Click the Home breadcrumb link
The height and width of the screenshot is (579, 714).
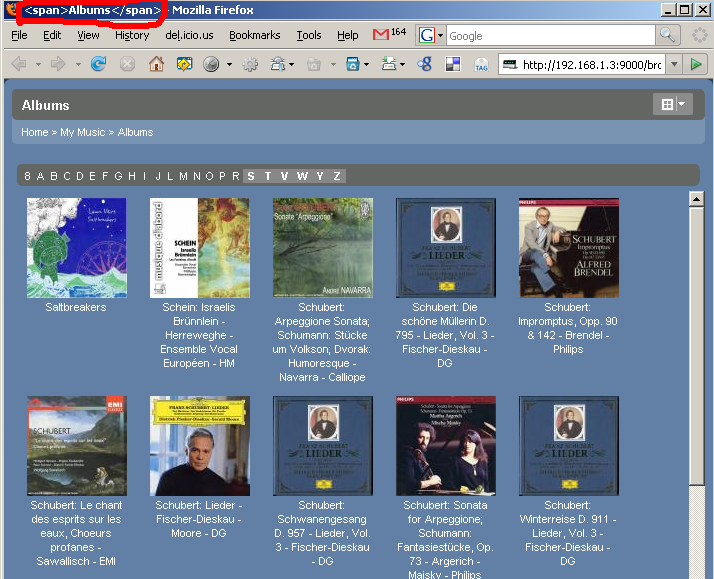(35, 132)
